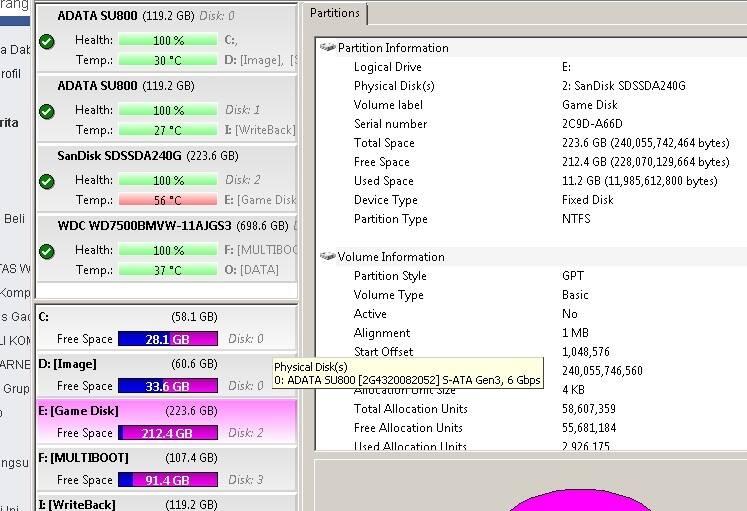Click the Physical Disk(s) row value SanDisk SDSSDA240G
Image resolution: width=747 pixels, height=511 pixels.
[x=624, y=86]
